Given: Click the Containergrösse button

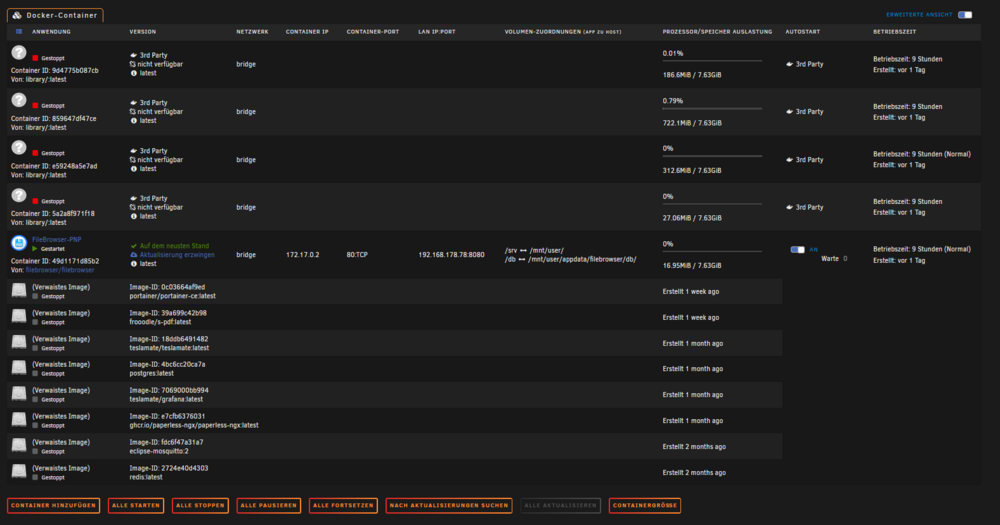Looking at the screenshot, I should [645, 505].
